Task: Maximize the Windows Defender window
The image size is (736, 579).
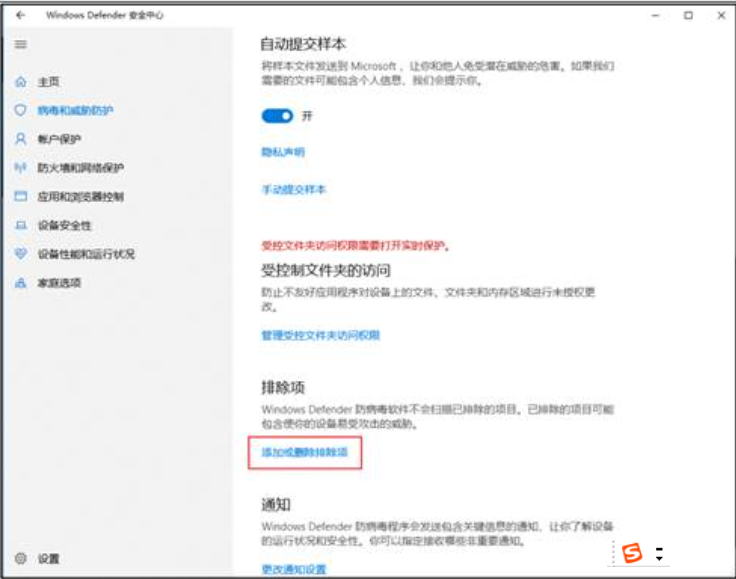Action: [x=688, y=15]
